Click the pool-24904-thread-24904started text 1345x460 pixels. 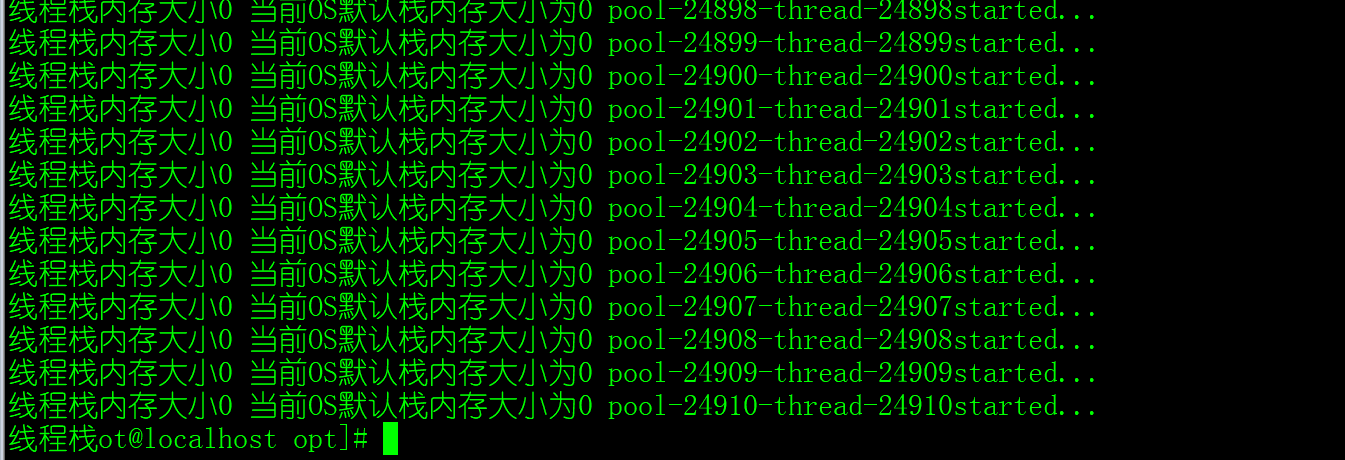[852, 209]
